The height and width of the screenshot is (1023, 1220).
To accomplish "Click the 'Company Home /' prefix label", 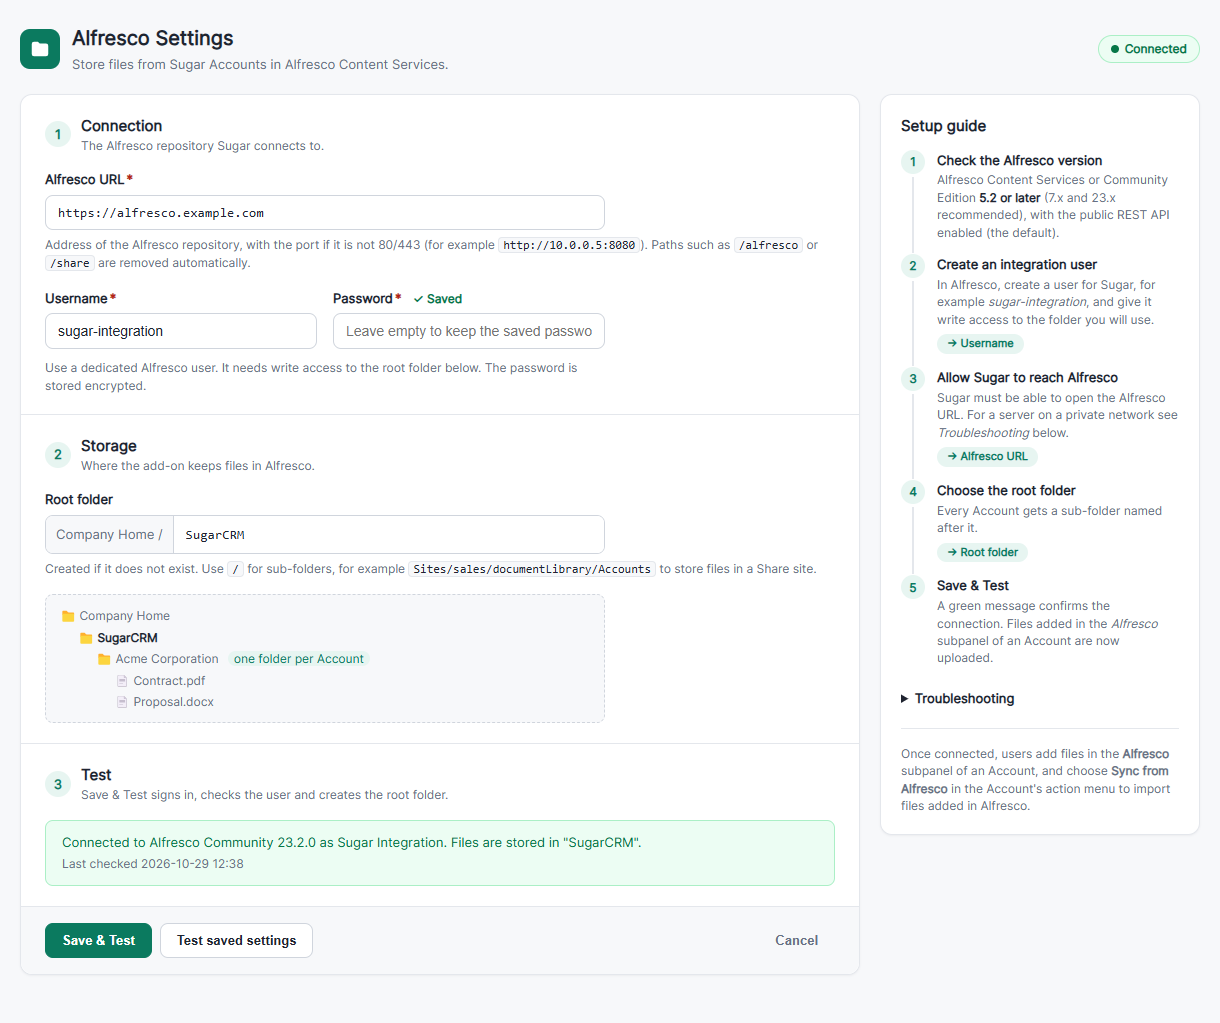I will [109, 535].
